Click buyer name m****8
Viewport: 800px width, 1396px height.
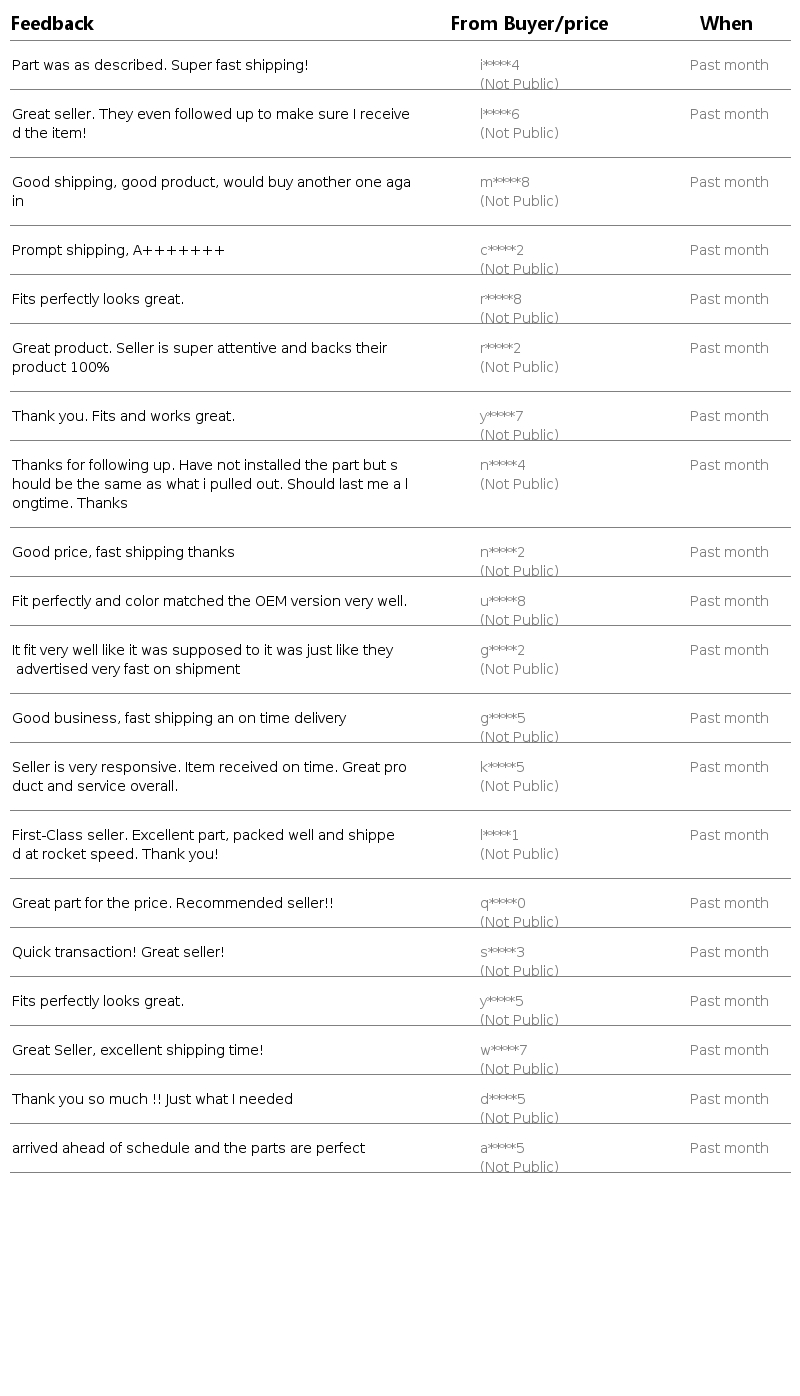tap(505, 182)
